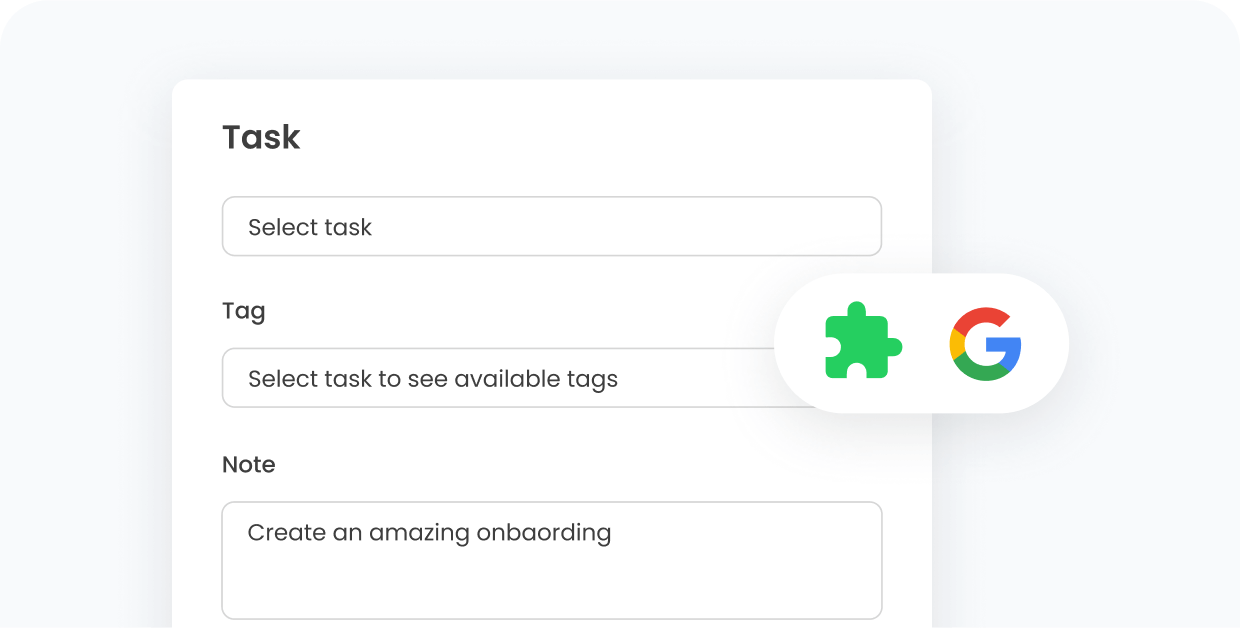
Task: Open the "Select task" dropdown
Action: point(551,226)
